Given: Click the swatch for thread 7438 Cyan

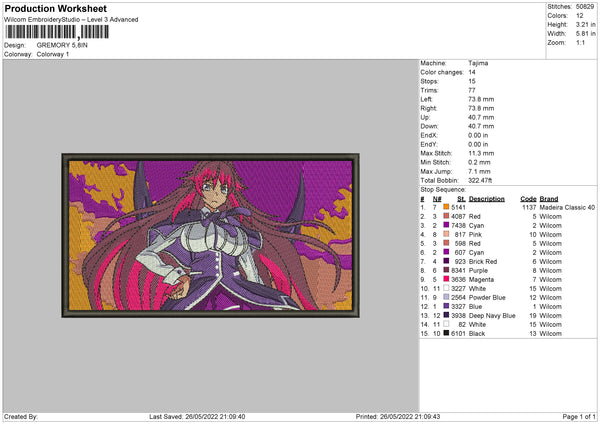Looking at the screenshot, I should [446, 225].
